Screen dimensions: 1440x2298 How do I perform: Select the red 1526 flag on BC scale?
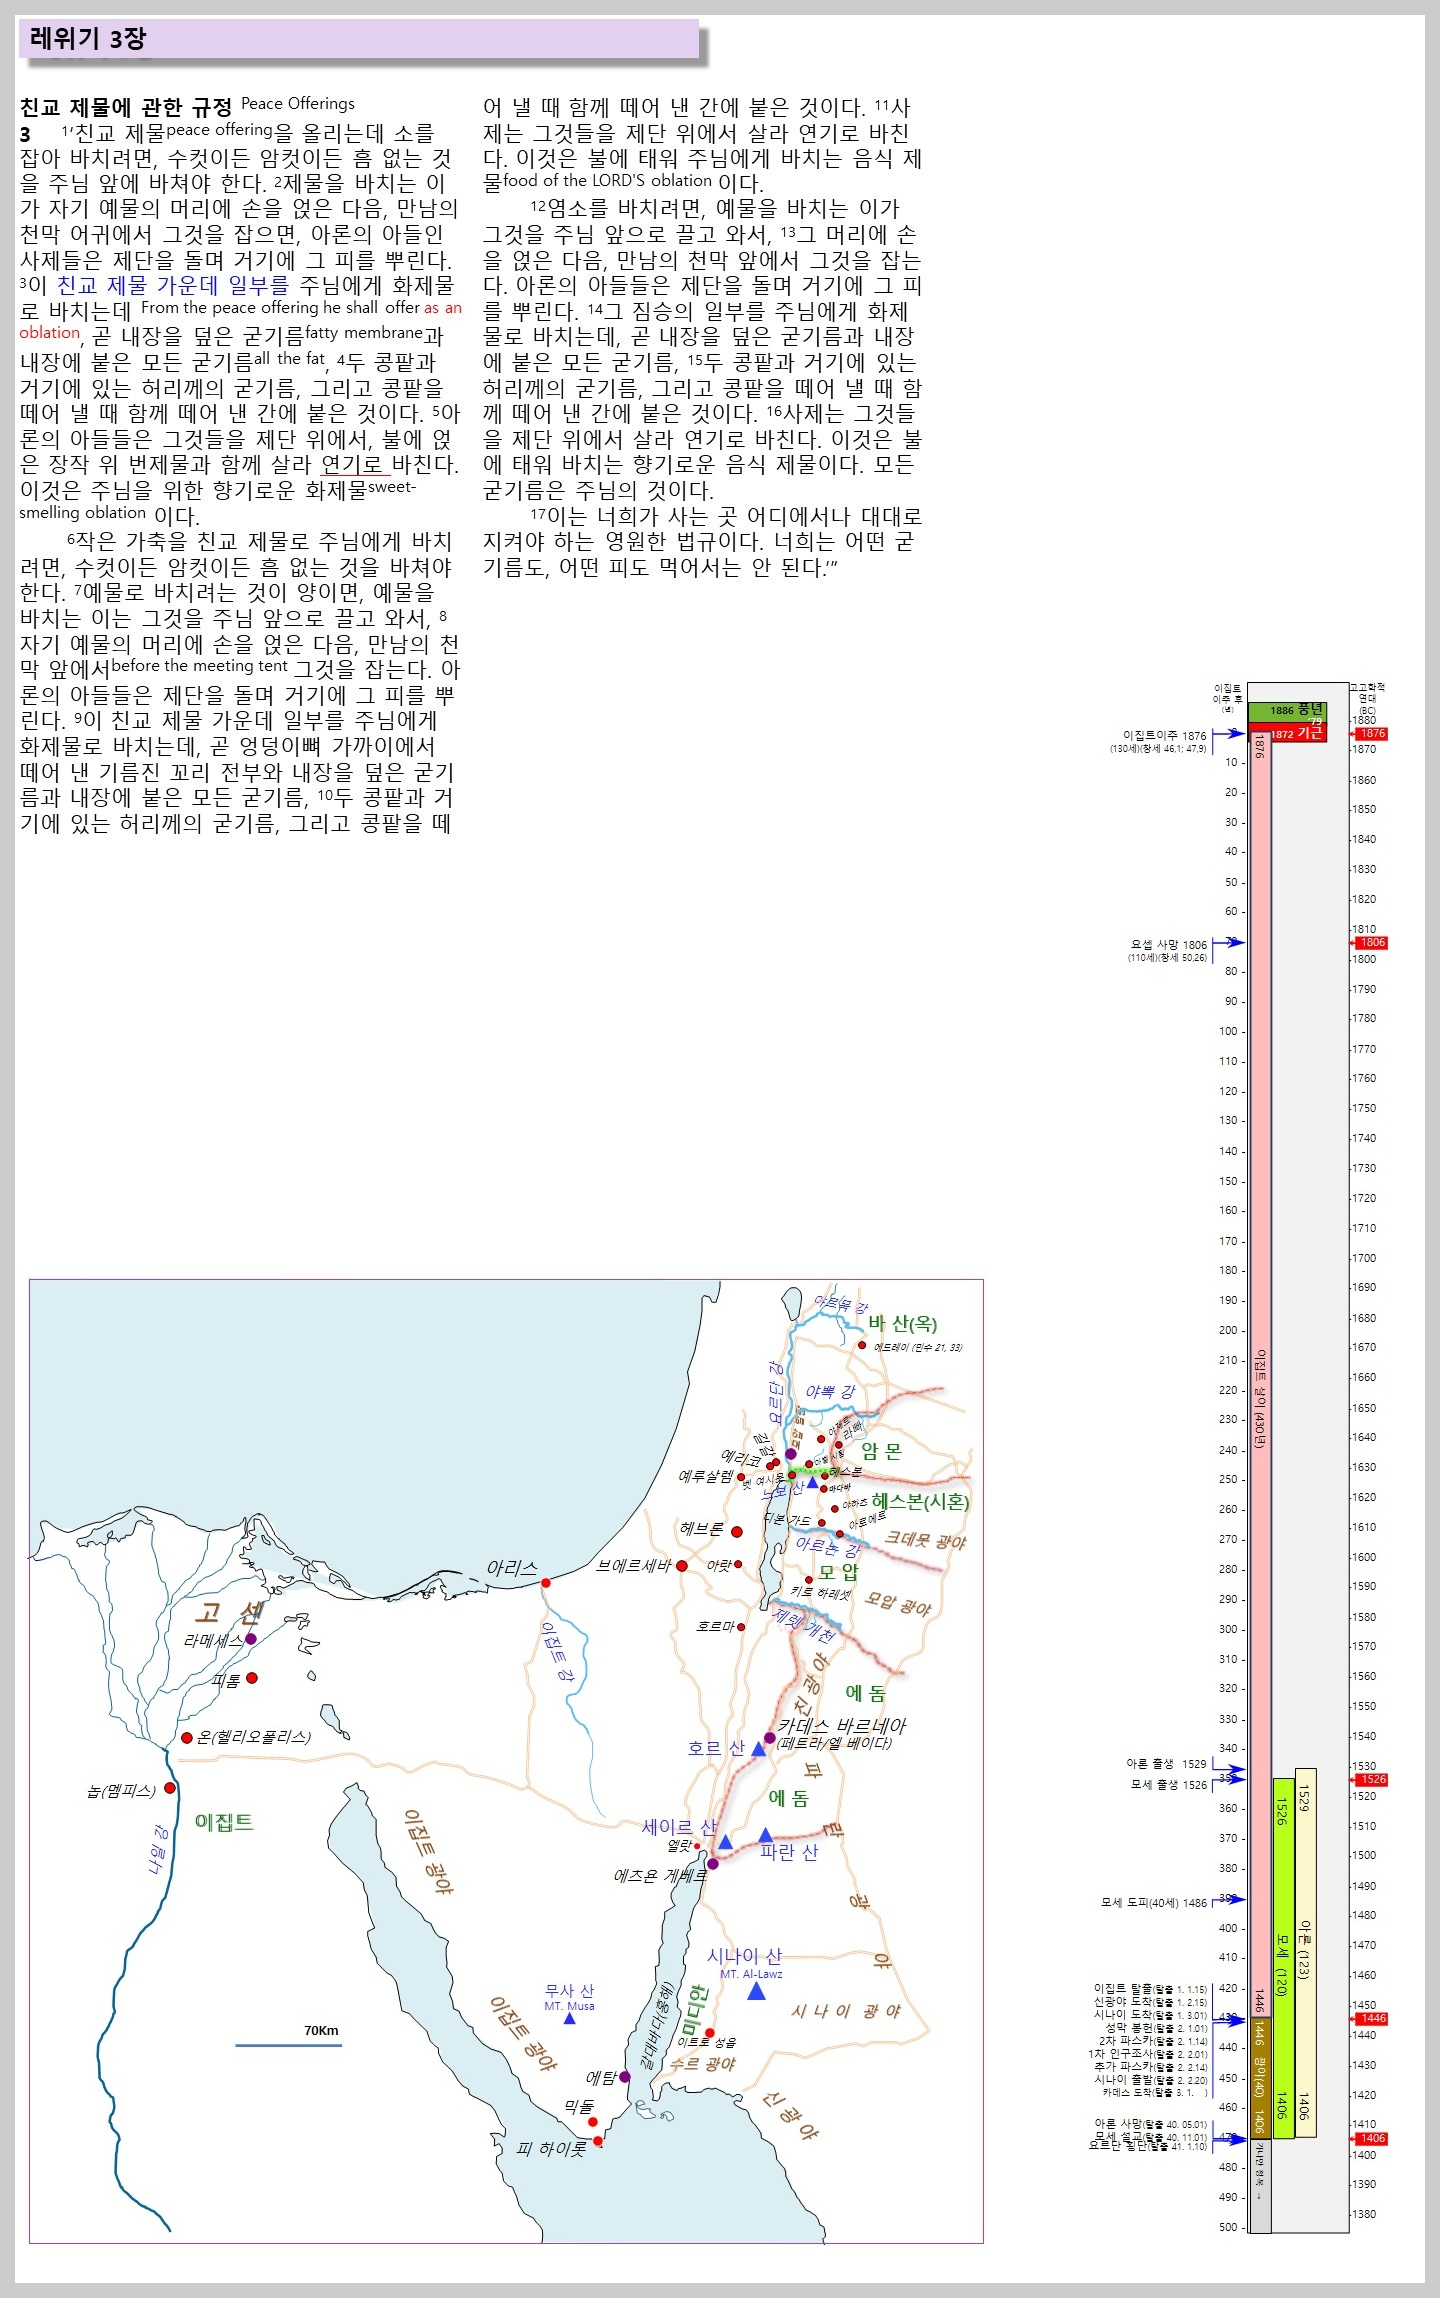pos(1371,1780)
